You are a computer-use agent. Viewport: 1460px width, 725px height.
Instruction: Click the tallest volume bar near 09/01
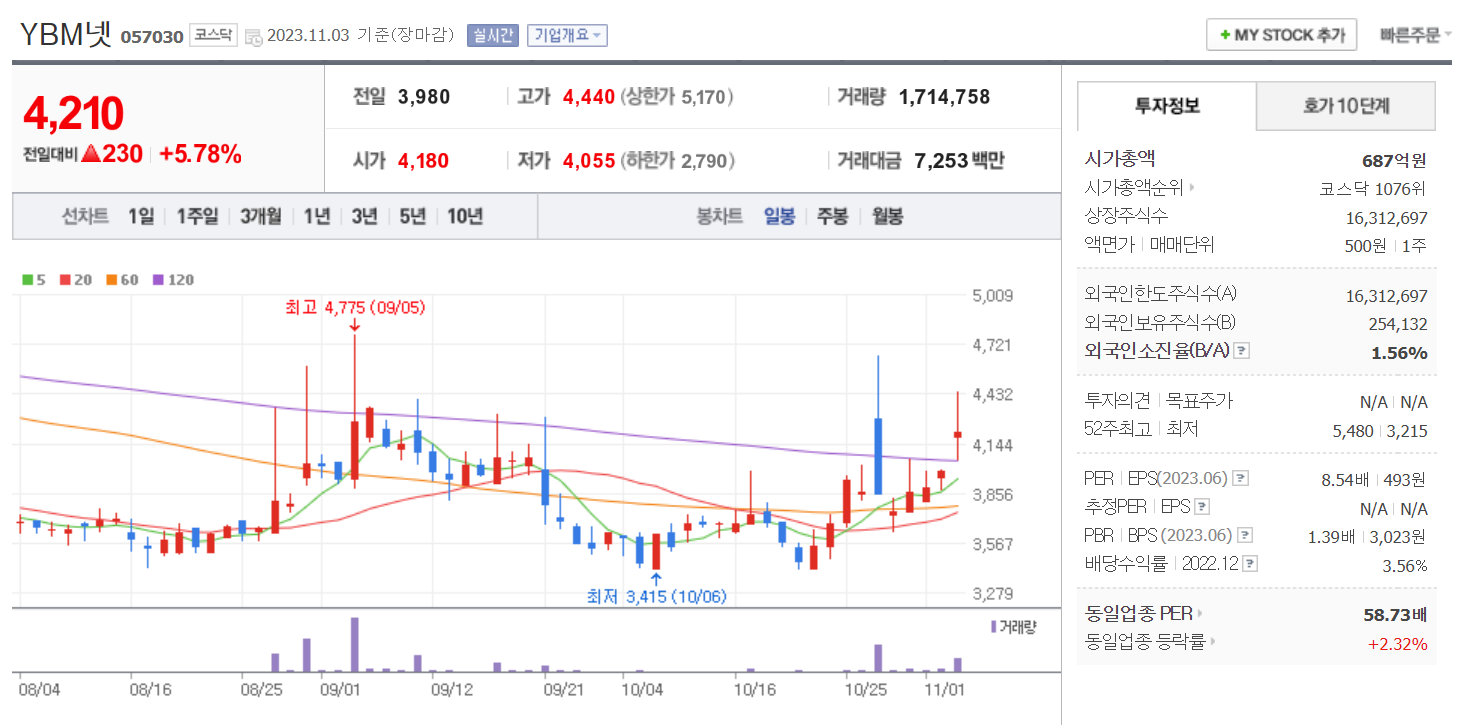(x=354, y=645)
